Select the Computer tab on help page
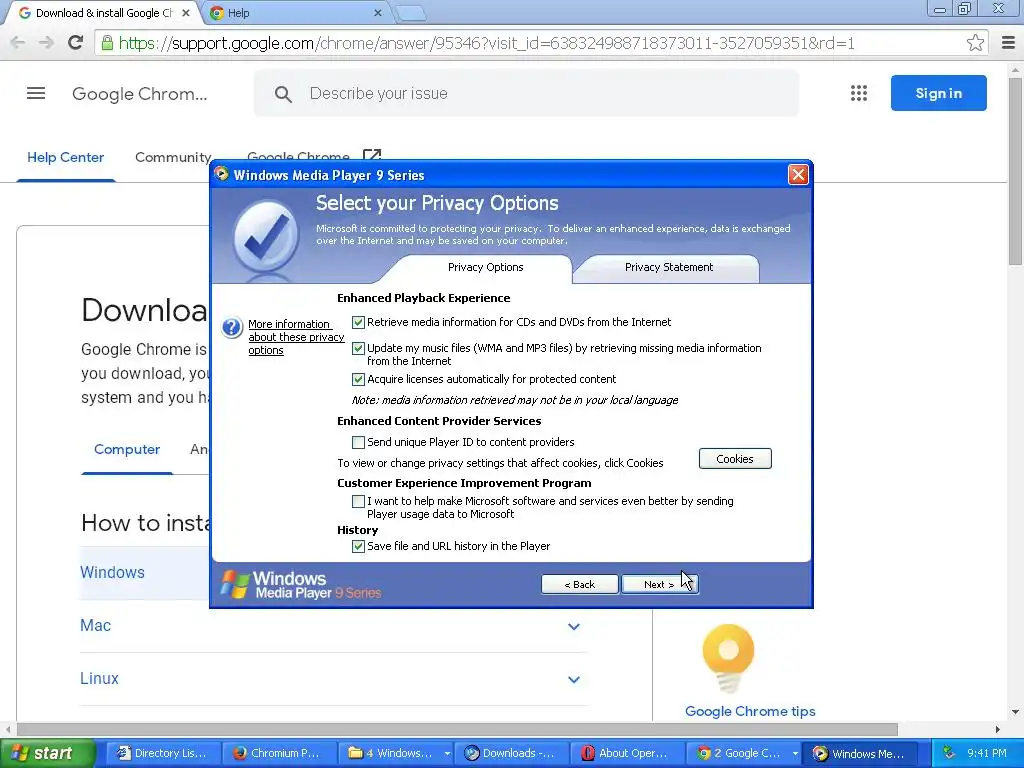The width and height of the screenshot is (1024, 768). click(x=127, y=449)
